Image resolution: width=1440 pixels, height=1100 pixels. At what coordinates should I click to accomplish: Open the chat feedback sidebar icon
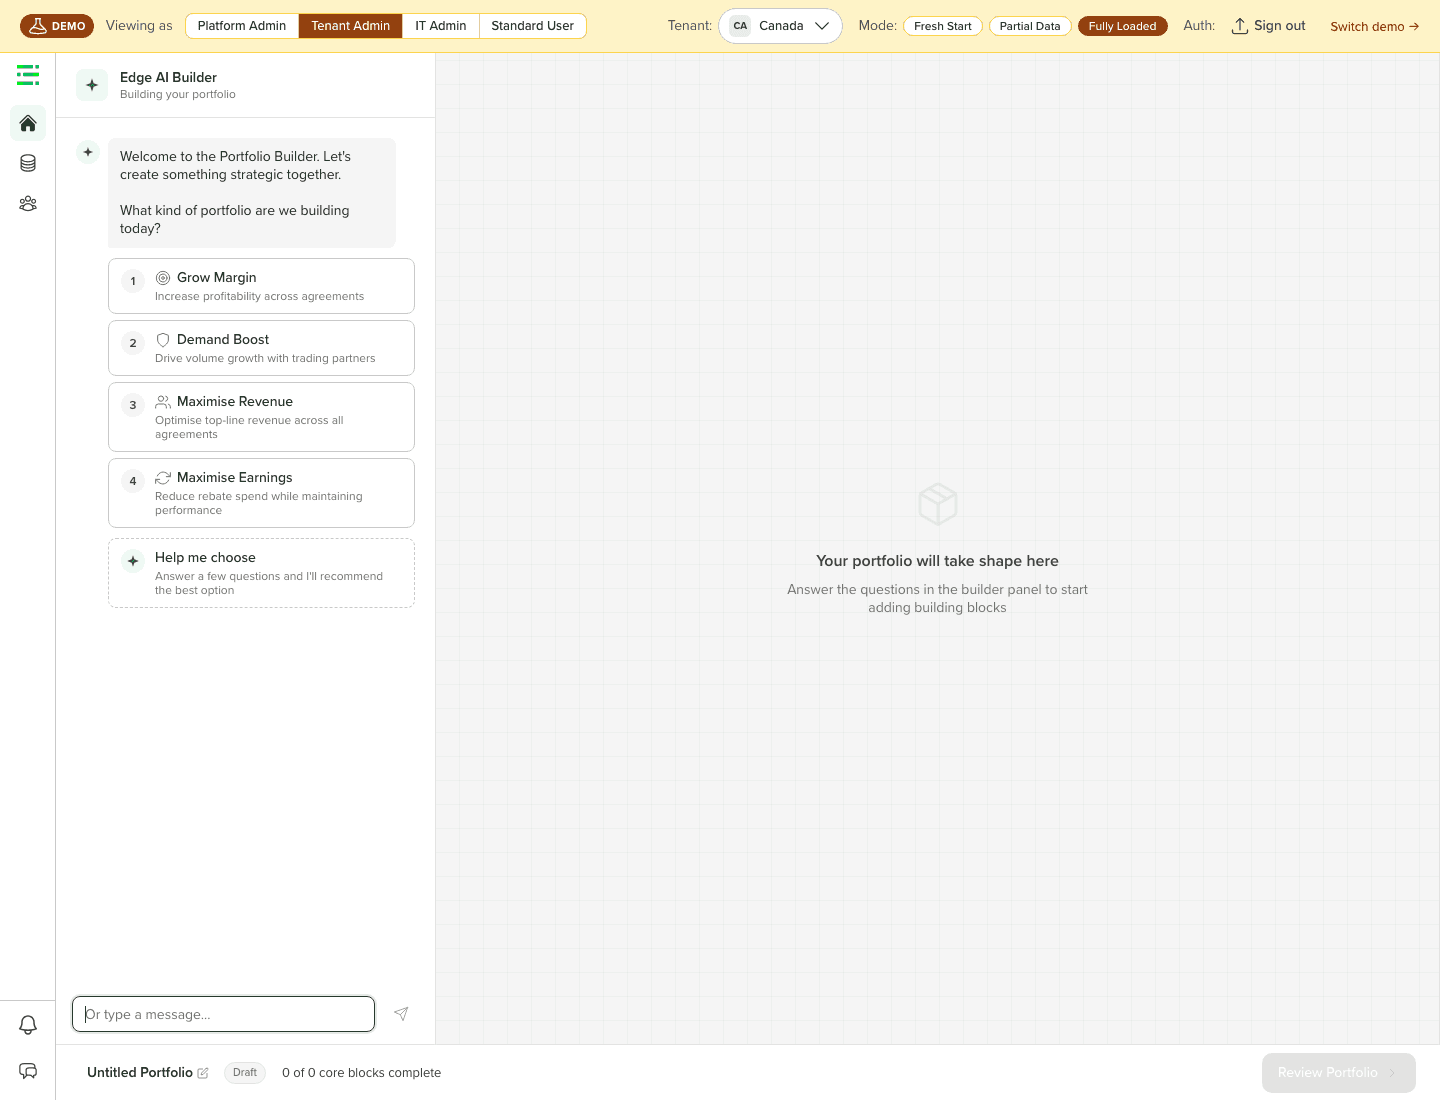coord(28,1071)
